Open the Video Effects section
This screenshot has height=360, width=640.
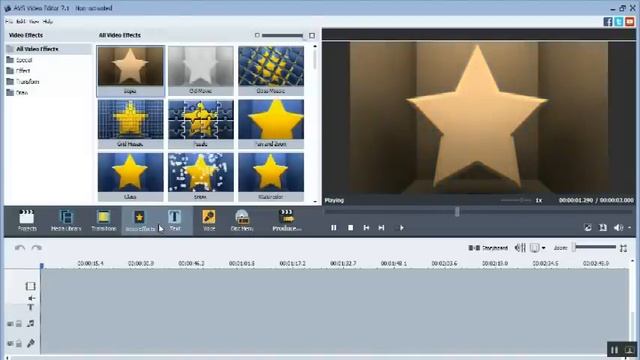[140, 220]
